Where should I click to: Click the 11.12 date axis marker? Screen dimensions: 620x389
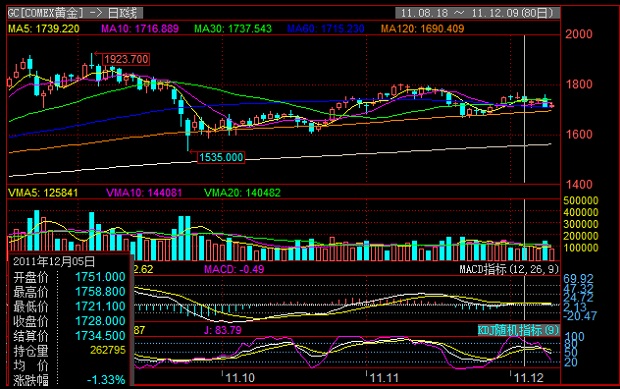point(529,378)
